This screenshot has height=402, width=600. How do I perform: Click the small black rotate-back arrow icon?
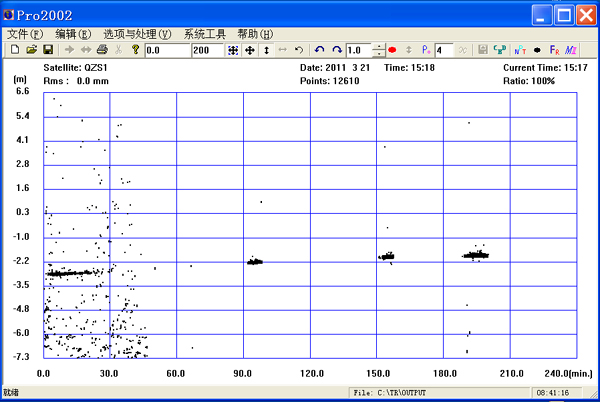click(x=299, y=50)
